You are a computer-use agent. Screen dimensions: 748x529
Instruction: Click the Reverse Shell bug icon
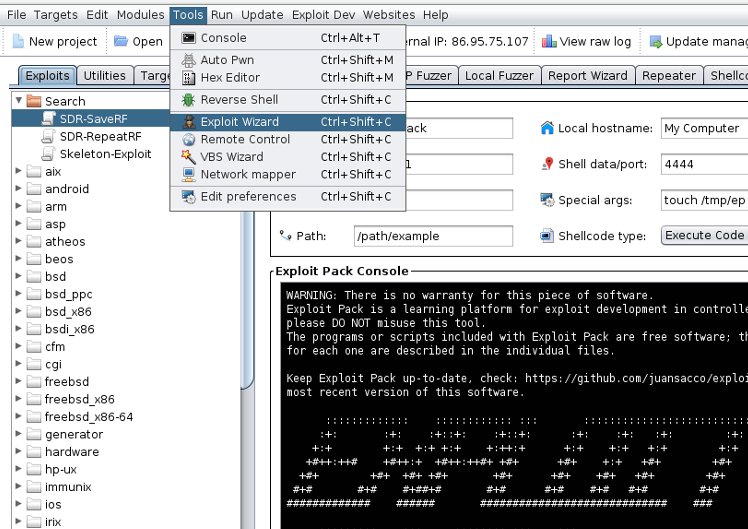click(189, 100)
